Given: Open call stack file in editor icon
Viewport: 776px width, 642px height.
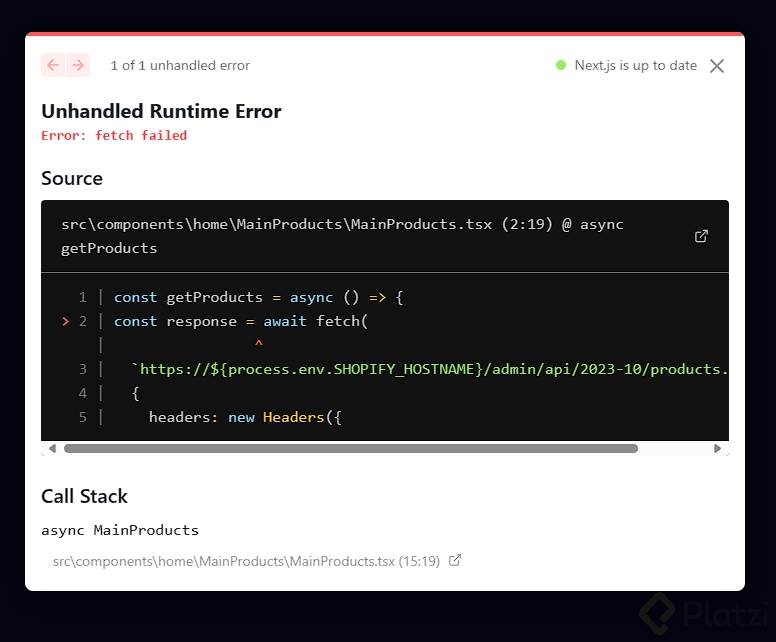Looking at the screenshot, I should 455,560.
